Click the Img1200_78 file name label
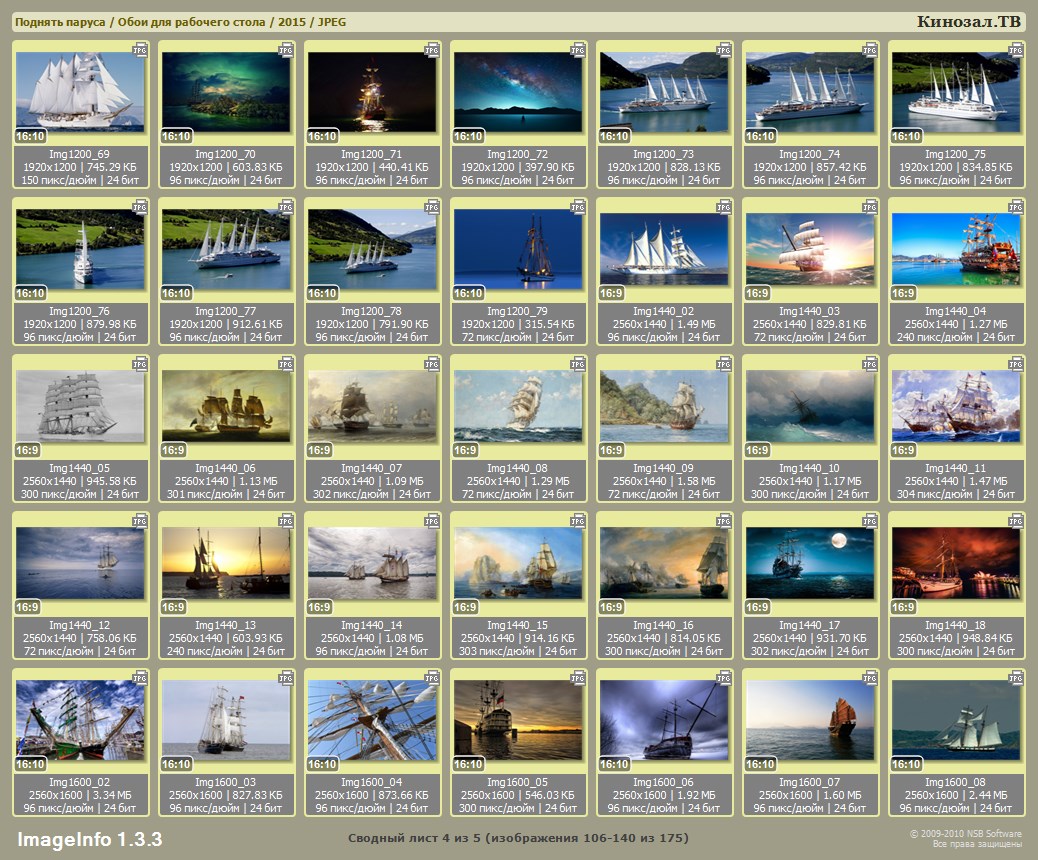The image size is (1038, 860). [x=372, y=311]
